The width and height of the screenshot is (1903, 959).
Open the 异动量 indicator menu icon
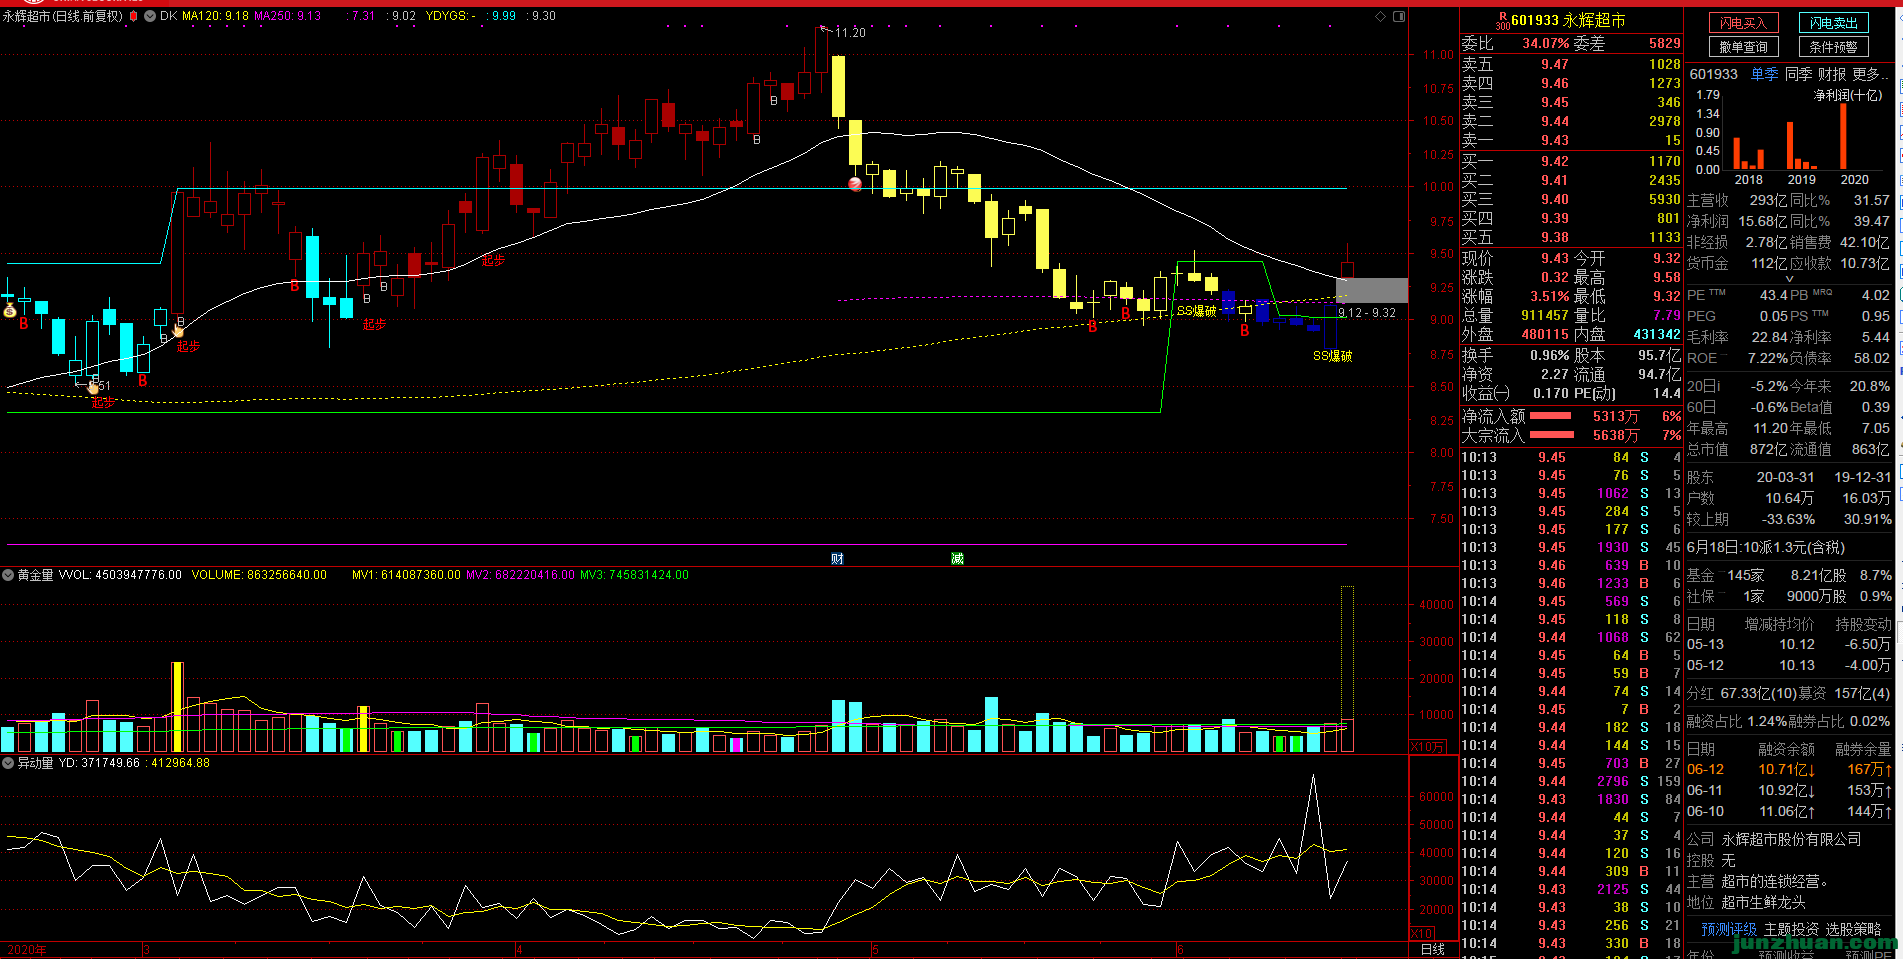(x=8, y=763)
